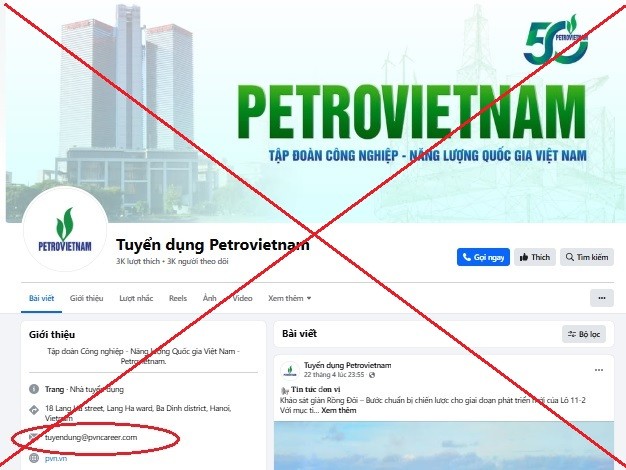Click the globe icon beside pvn.vn
626x470 pixels.
[x=34, y=458]
